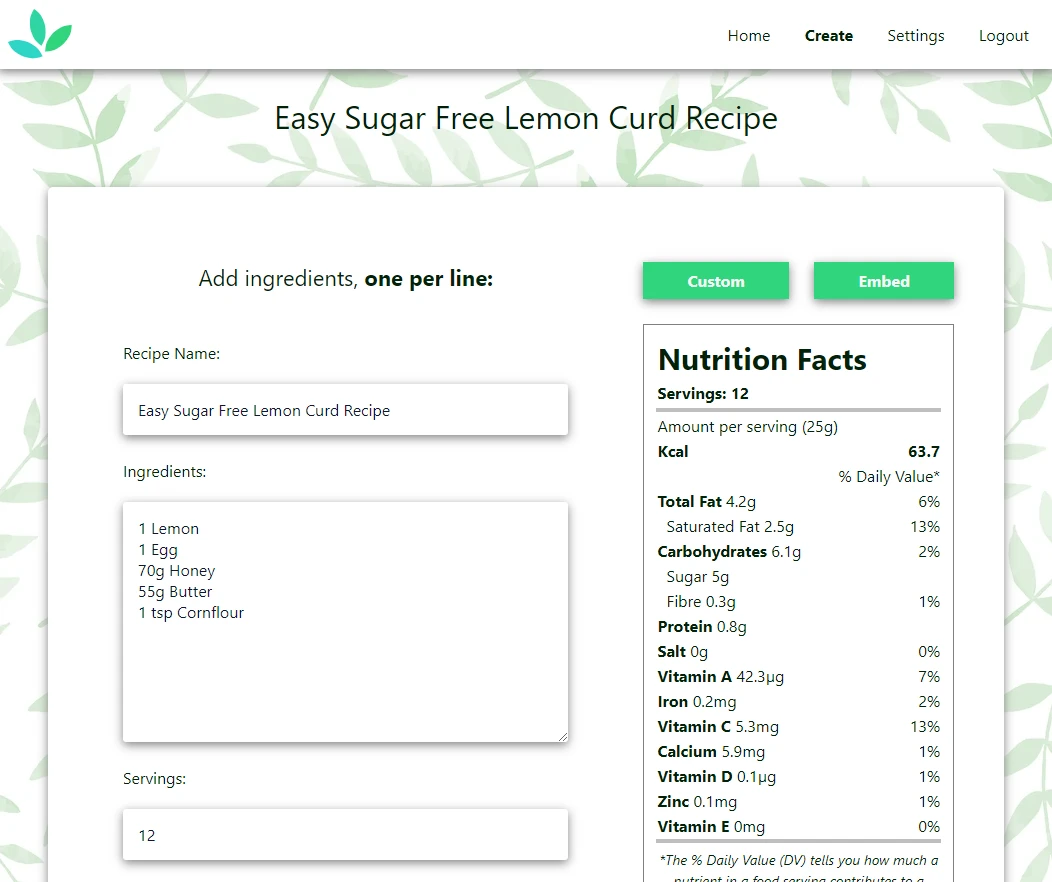This screenshot has width=1052, height=882.
Task: Go to the Create page
Action: (829, 36)
